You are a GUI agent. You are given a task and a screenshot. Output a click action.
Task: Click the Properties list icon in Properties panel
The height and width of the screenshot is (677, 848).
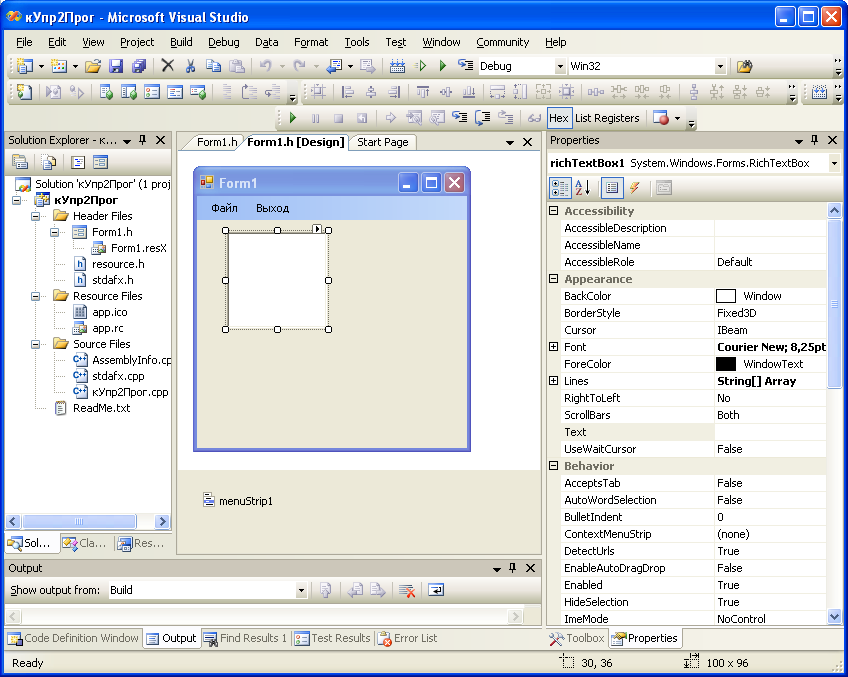pos(612,188)
